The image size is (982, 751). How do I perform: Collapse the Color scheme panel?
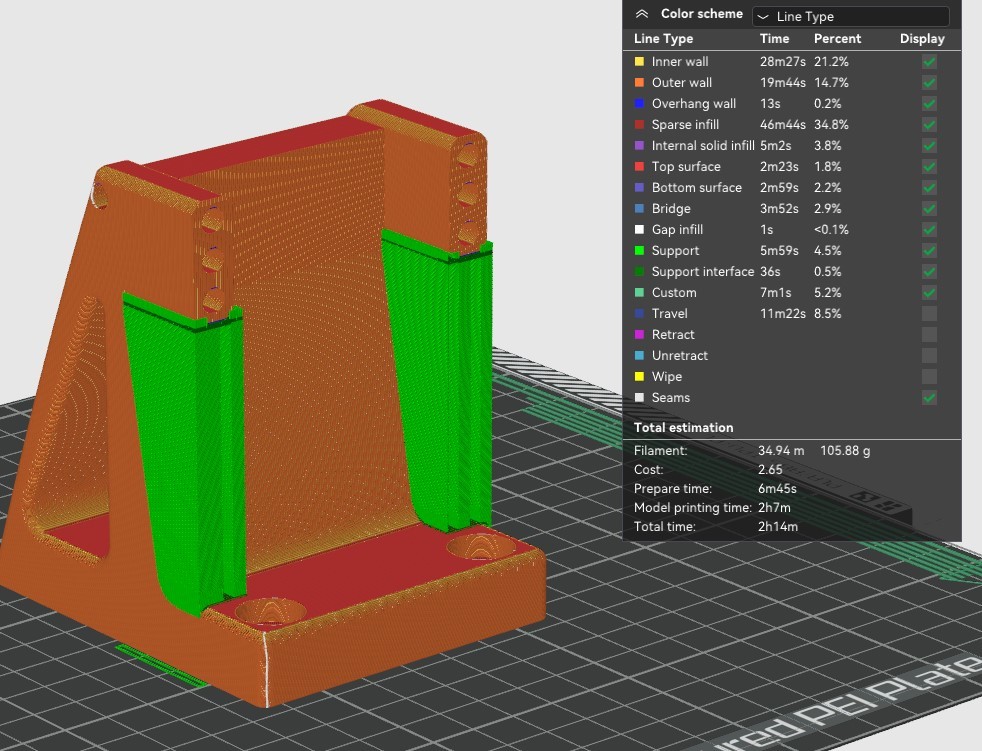coord(641,14)
